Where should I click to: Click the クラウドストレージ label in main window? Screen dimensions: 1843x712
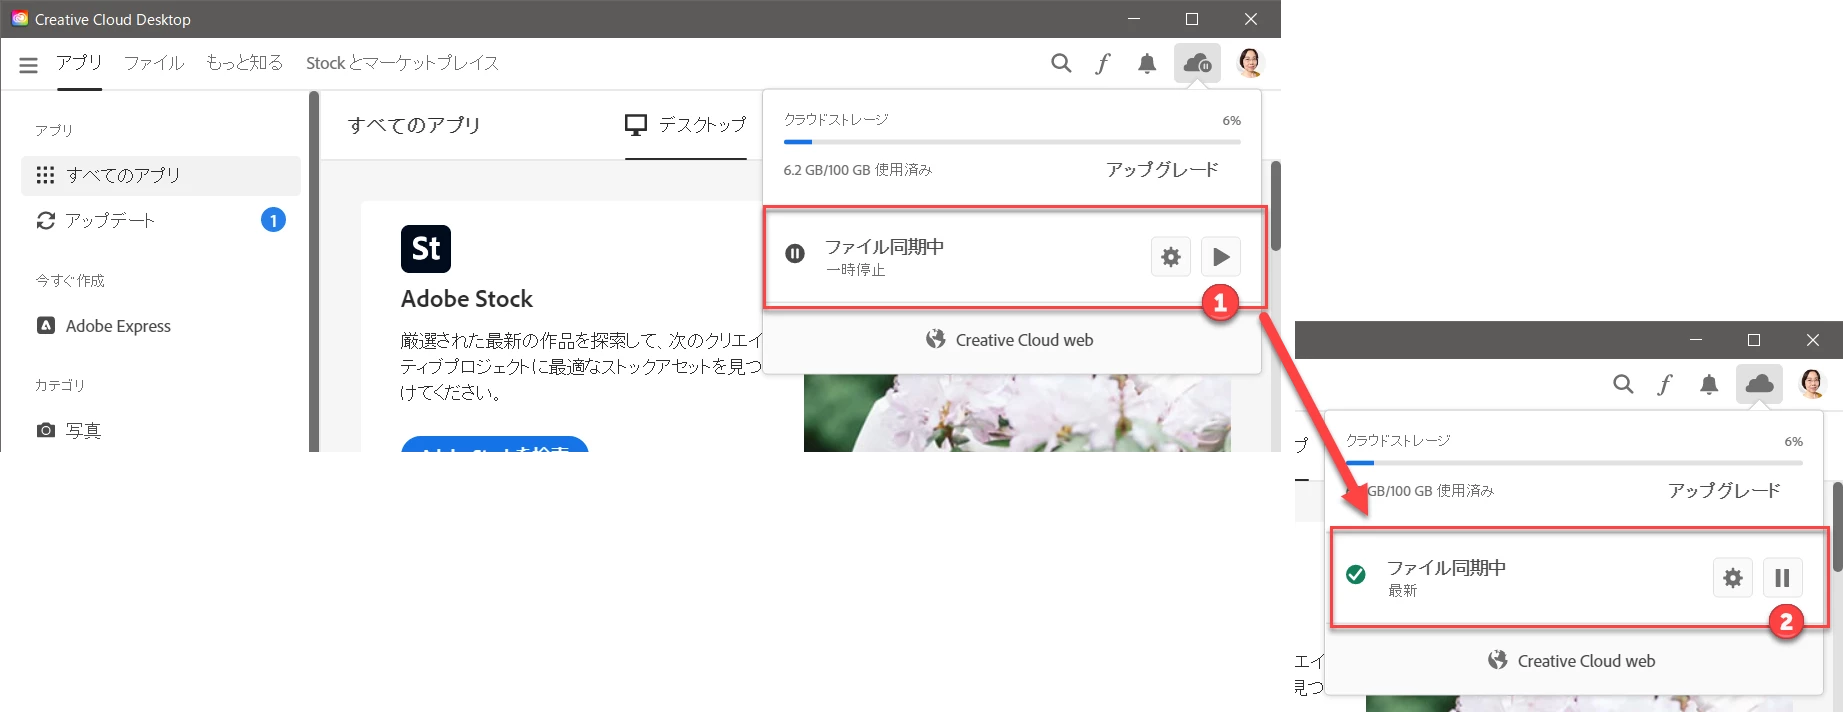coord(836,120)
